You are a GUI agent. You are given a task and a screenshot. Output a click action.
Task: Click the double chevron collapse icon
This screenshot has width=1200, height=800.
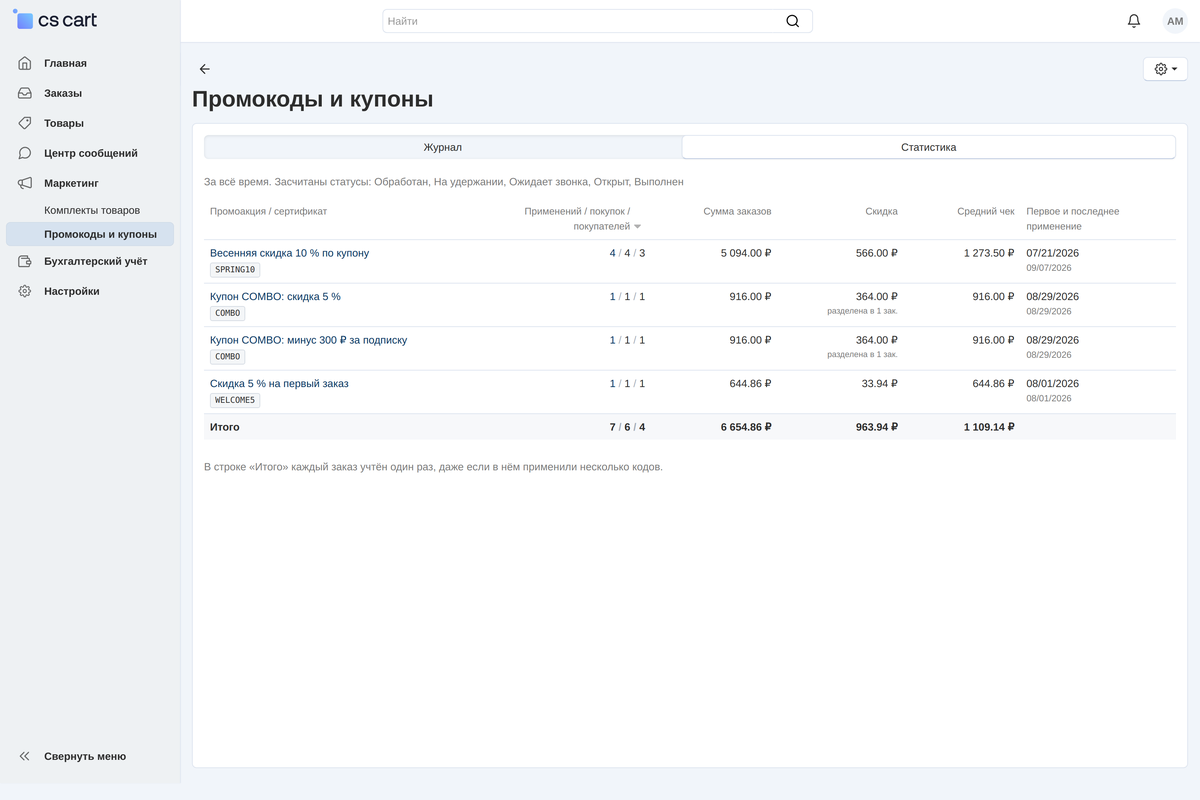point(25,756)
